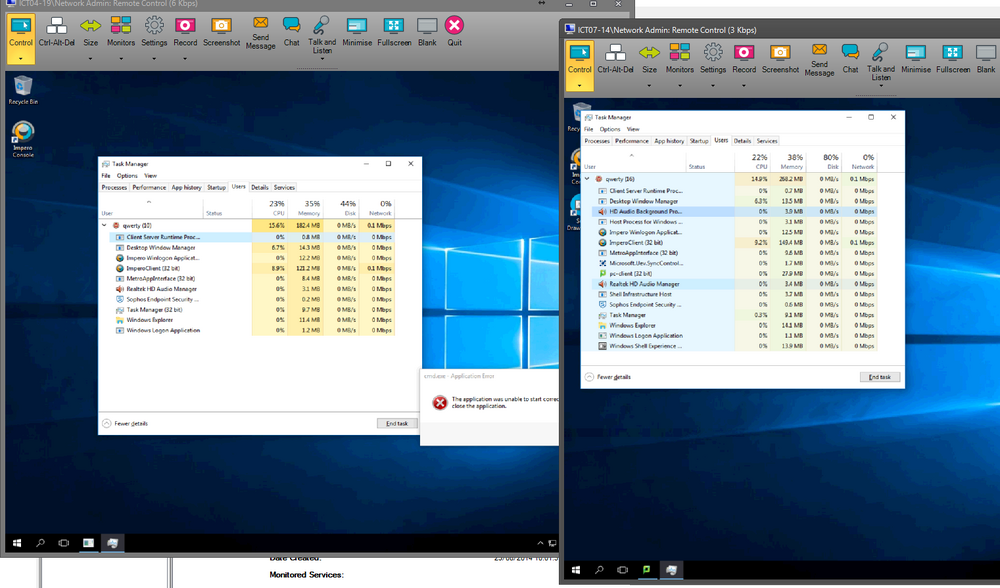Open Services tab in ICT04-19 Task Manager
1000x588 pixels.
pyautogui.click(x=284, y=187)
